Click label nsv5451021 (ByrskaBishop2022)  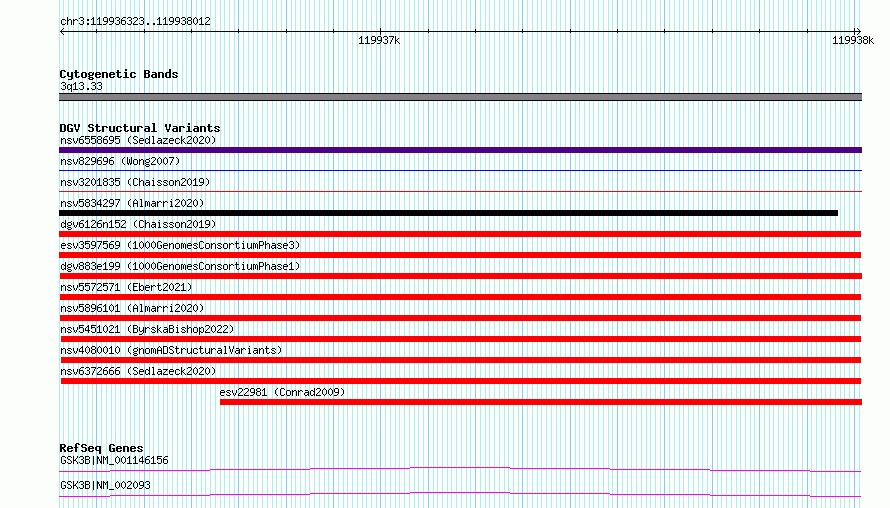(x=147, y=329)
